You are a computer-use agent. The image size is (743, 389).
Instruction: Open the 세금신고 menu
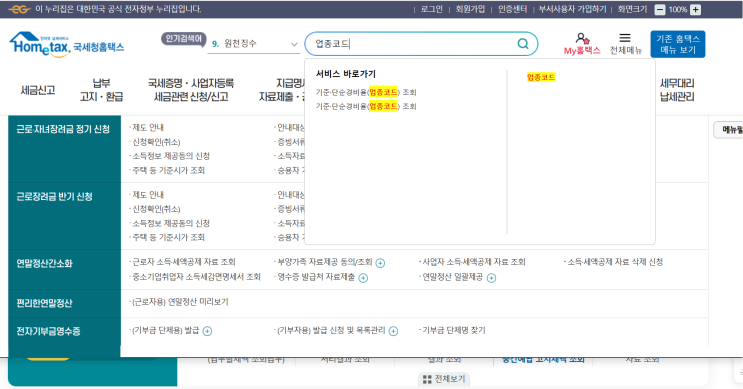38,90
